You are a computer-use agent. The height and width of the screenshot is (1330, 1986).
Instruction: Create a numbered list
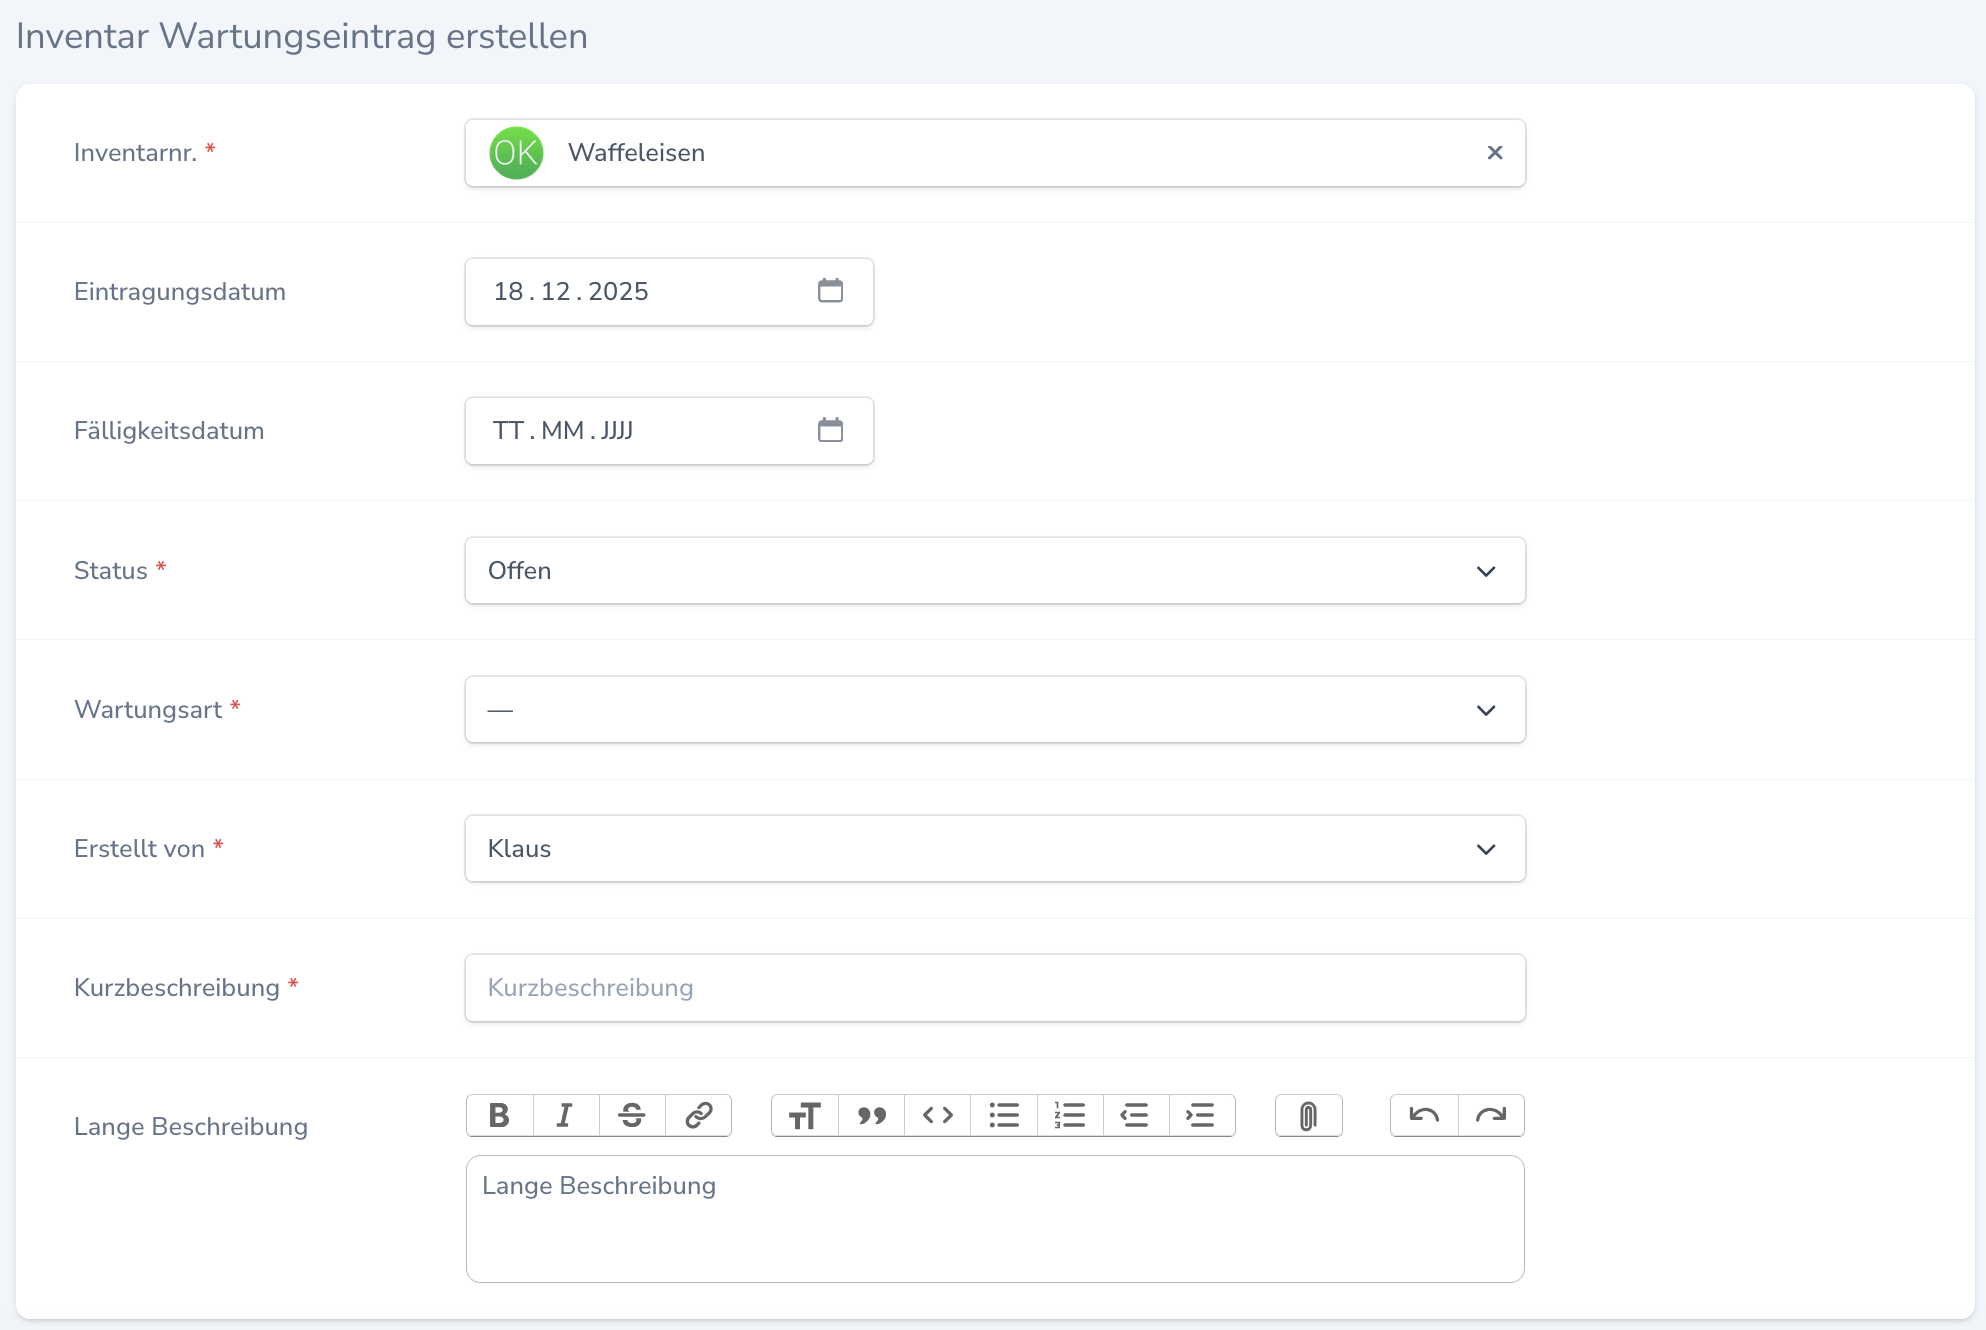pyautogui.click(x=1070, y=1115)
